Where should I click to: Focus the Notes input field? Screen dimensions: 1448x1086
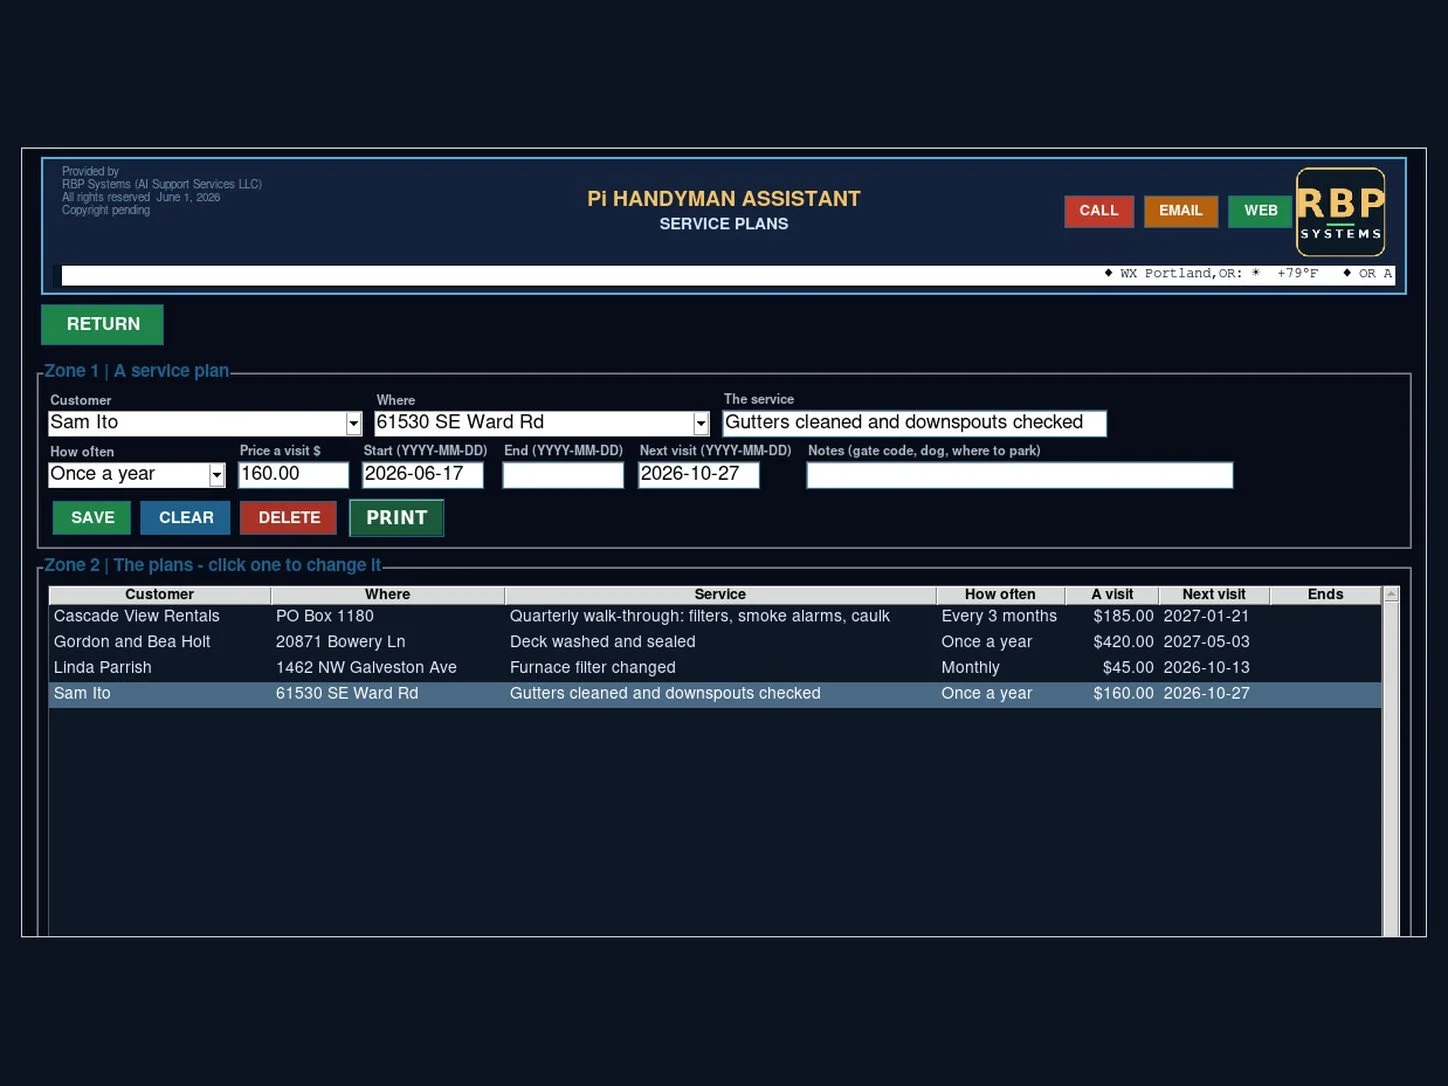[x=1020, y=475]
